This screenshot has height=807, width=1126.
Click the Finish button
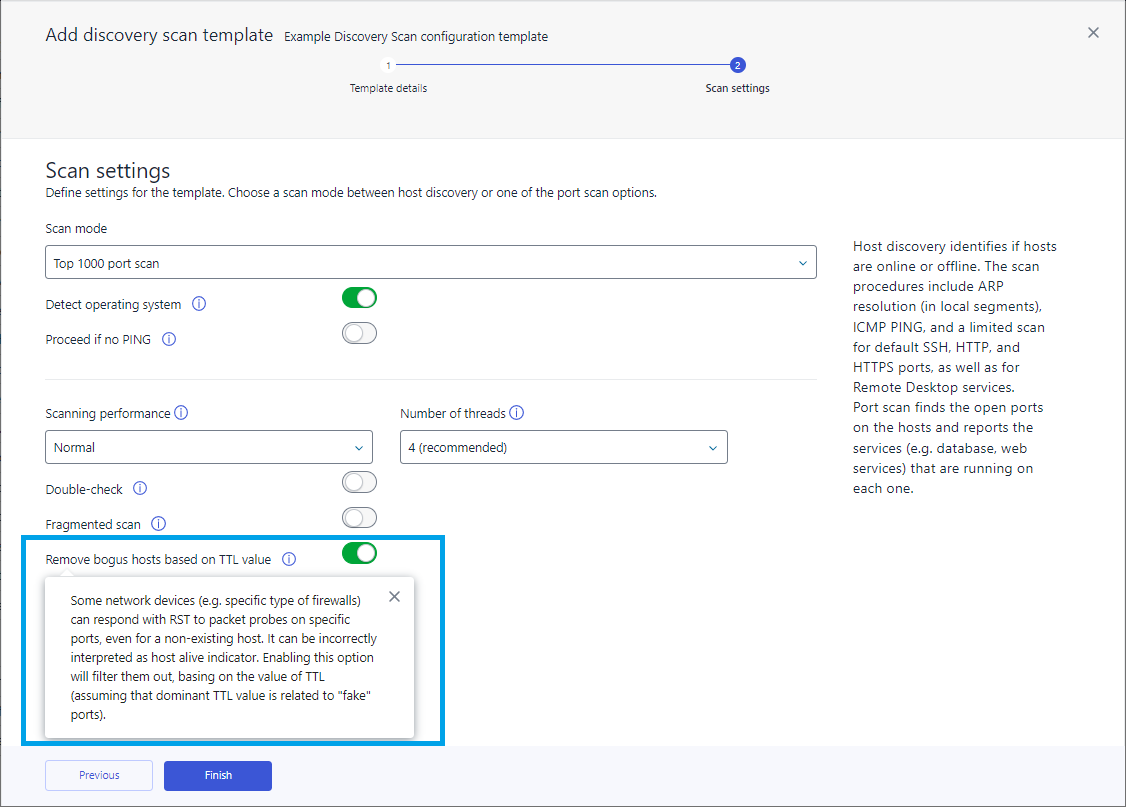tap(218, 775)
